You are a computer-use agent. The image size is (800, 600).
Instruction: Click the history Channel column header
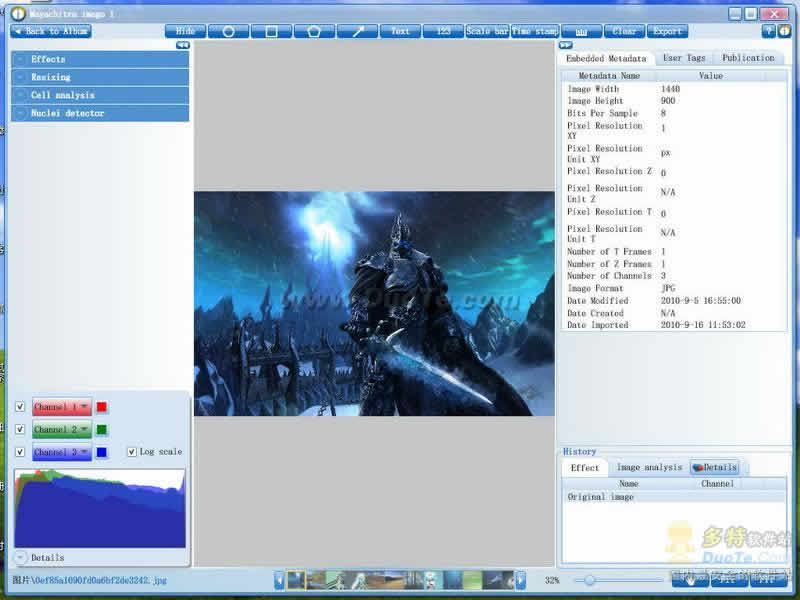717,483
